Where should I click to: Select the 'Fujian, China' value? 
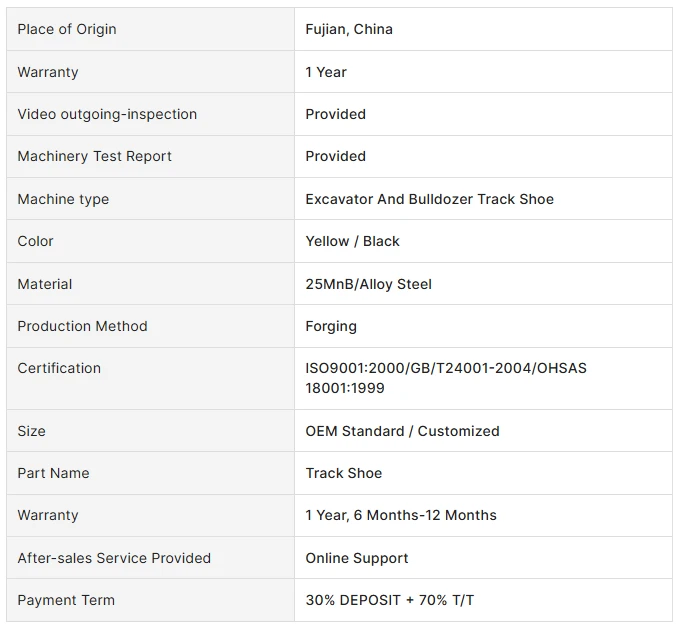(x=349, y=29)
